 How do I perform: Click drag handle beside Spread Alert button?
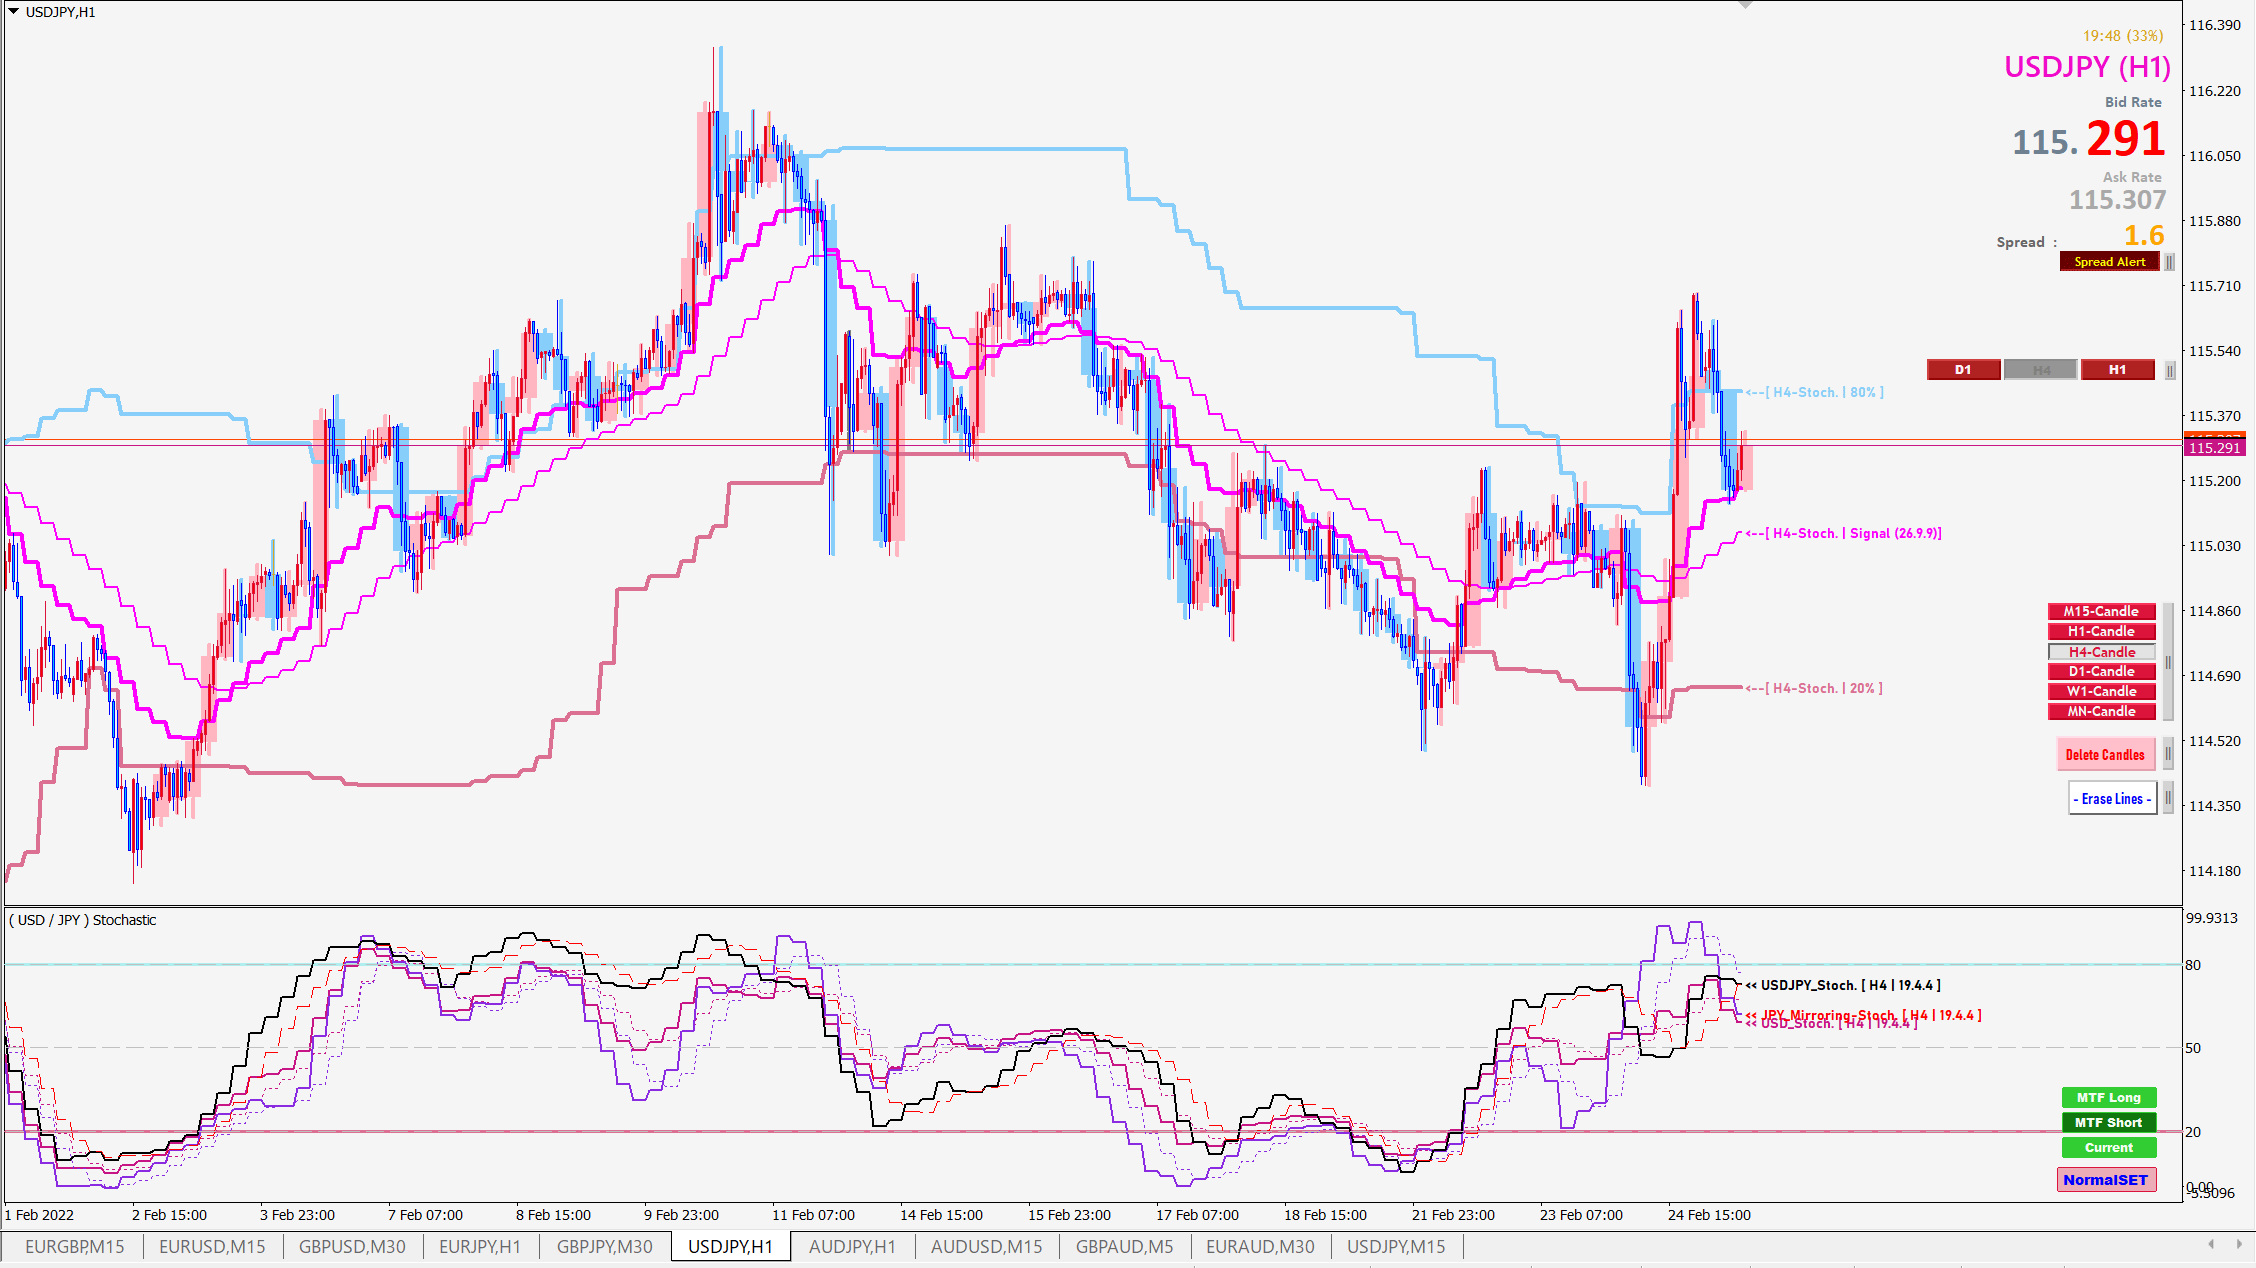(2169, 262)
